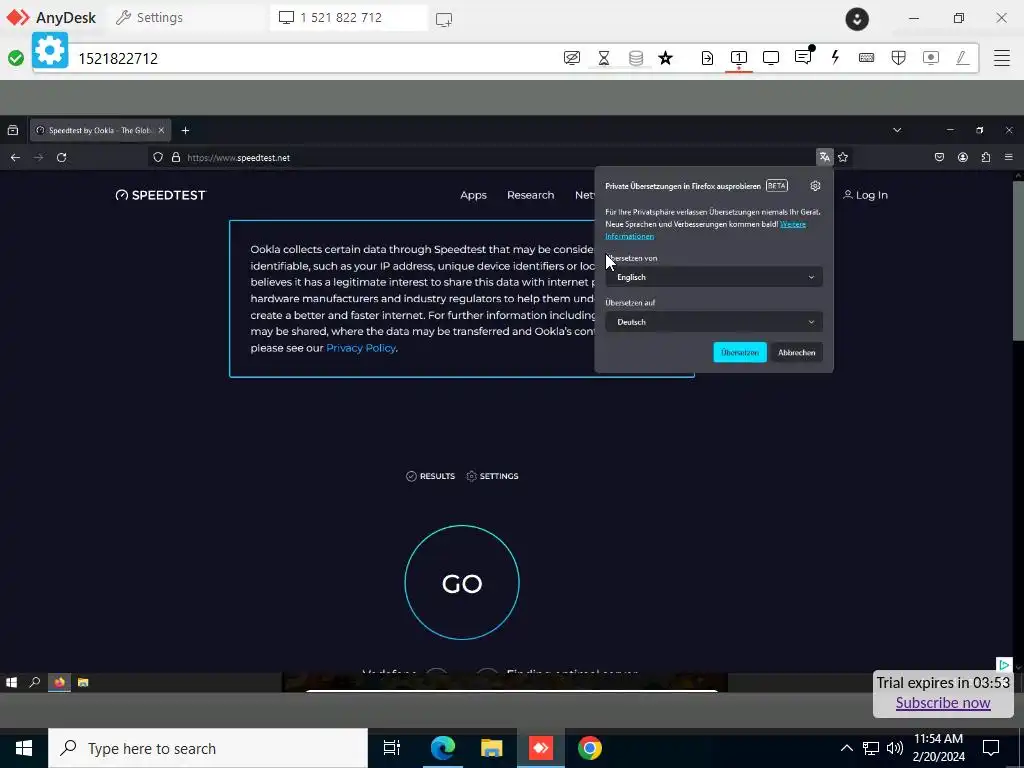Click the Log In link
The height and width of the screenshot is (768, 1024).
[x=865, y=195]
